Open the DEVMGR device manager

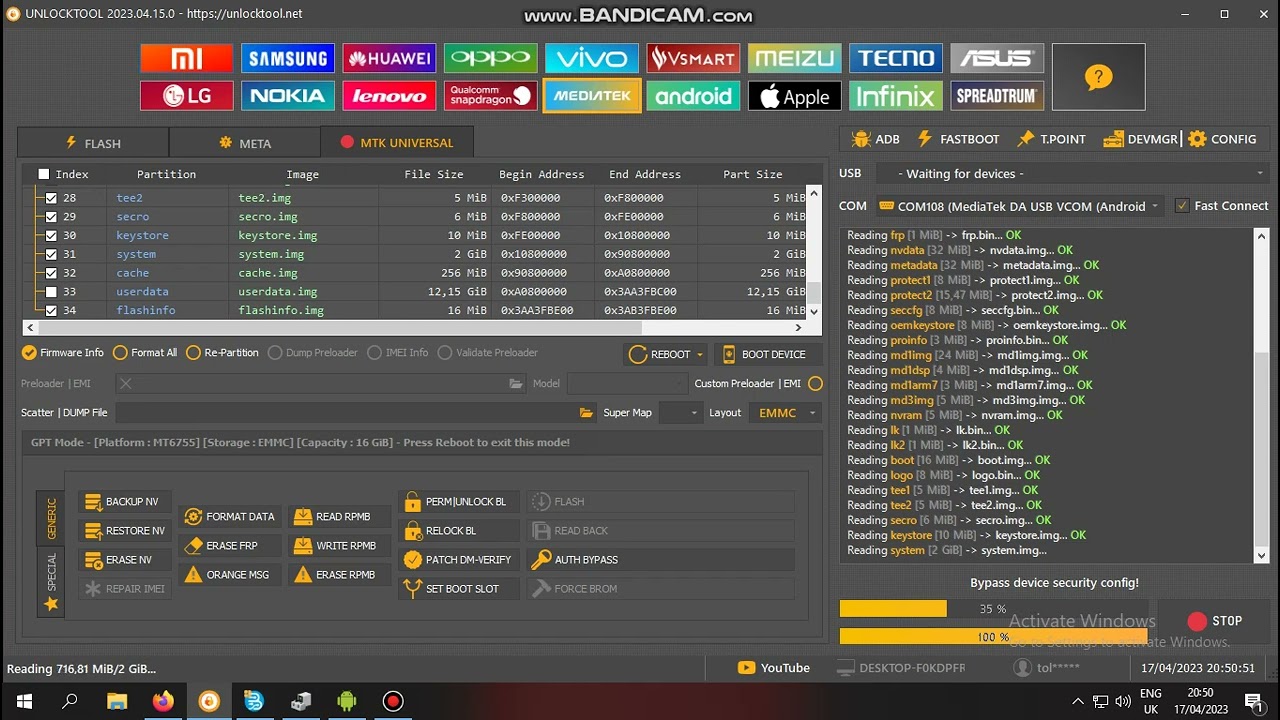pos(1140,139)
